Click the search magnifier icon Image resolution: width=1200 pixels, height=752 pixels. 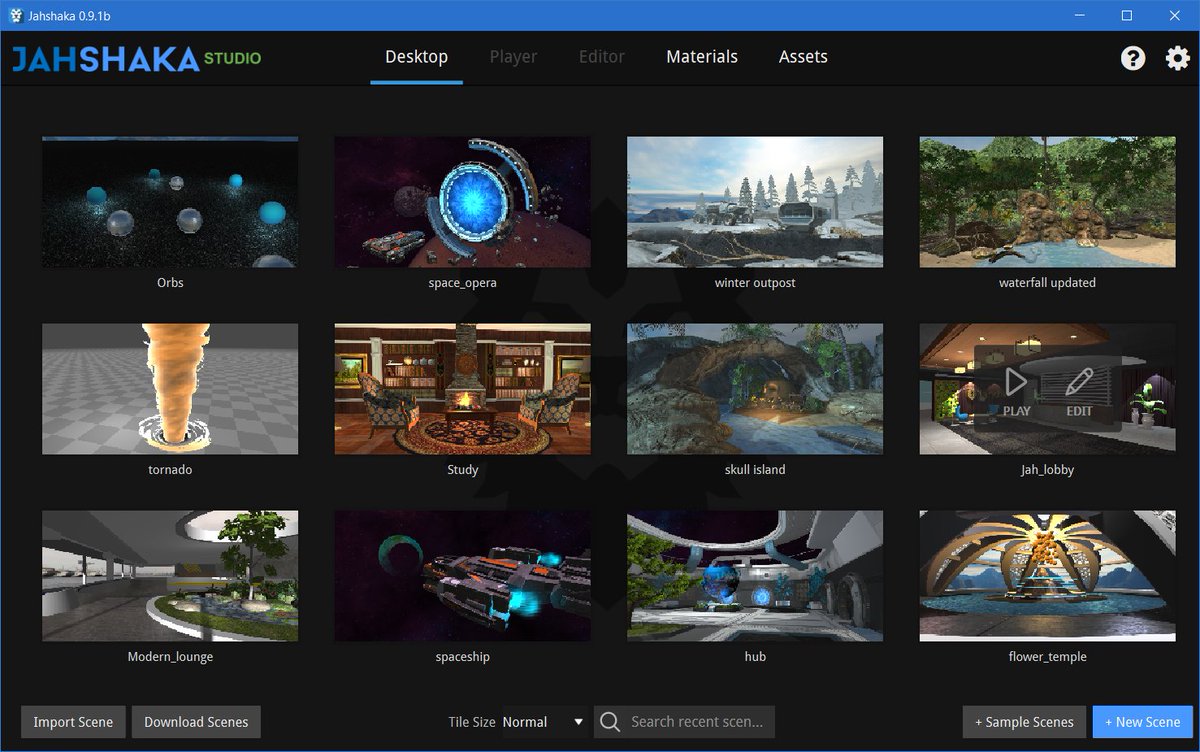pos(610,721)
